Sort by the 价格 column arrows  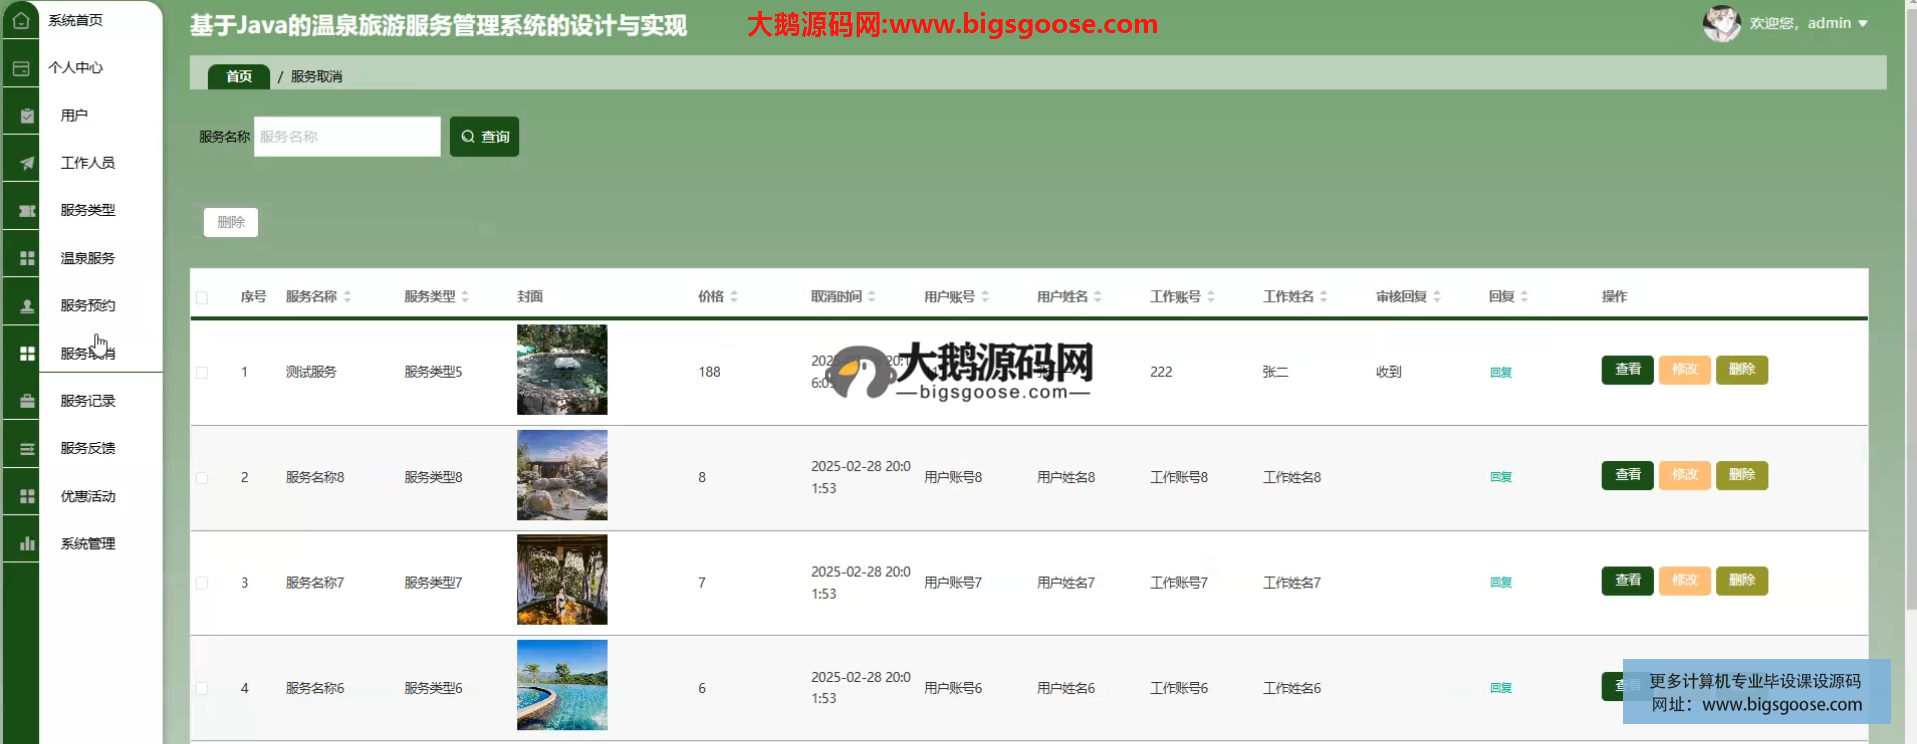pos(734,297)
